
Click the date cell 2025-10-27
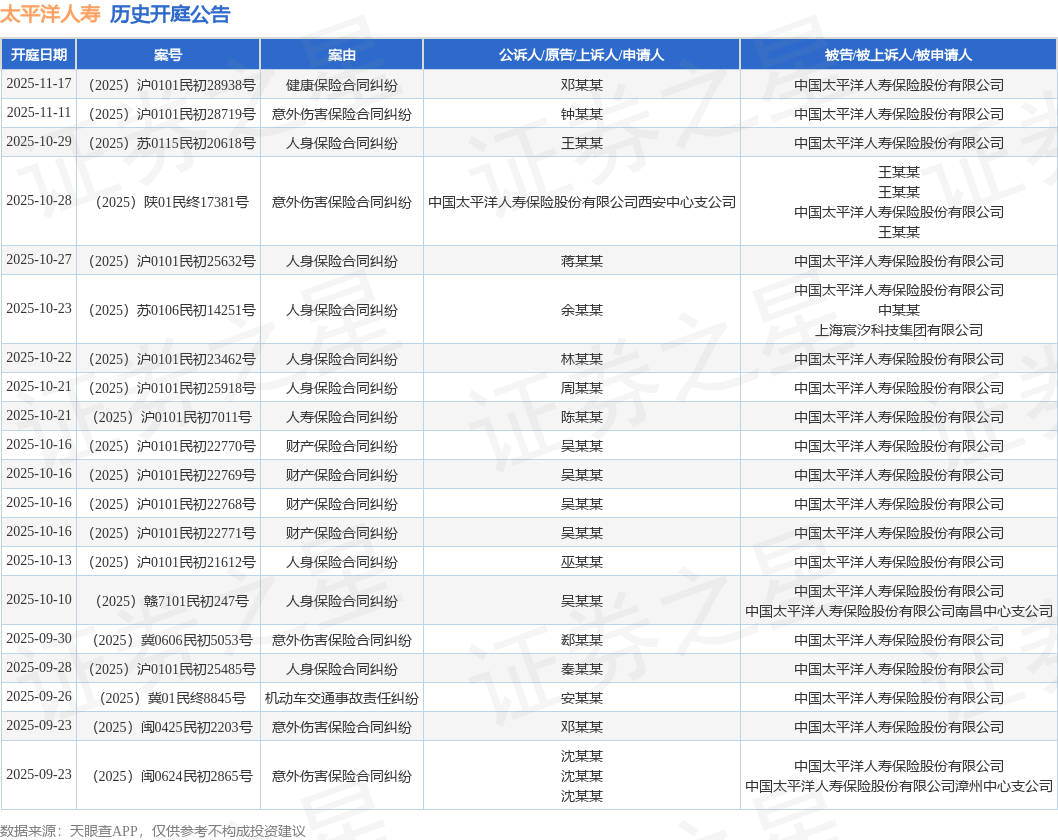[38, 260]
